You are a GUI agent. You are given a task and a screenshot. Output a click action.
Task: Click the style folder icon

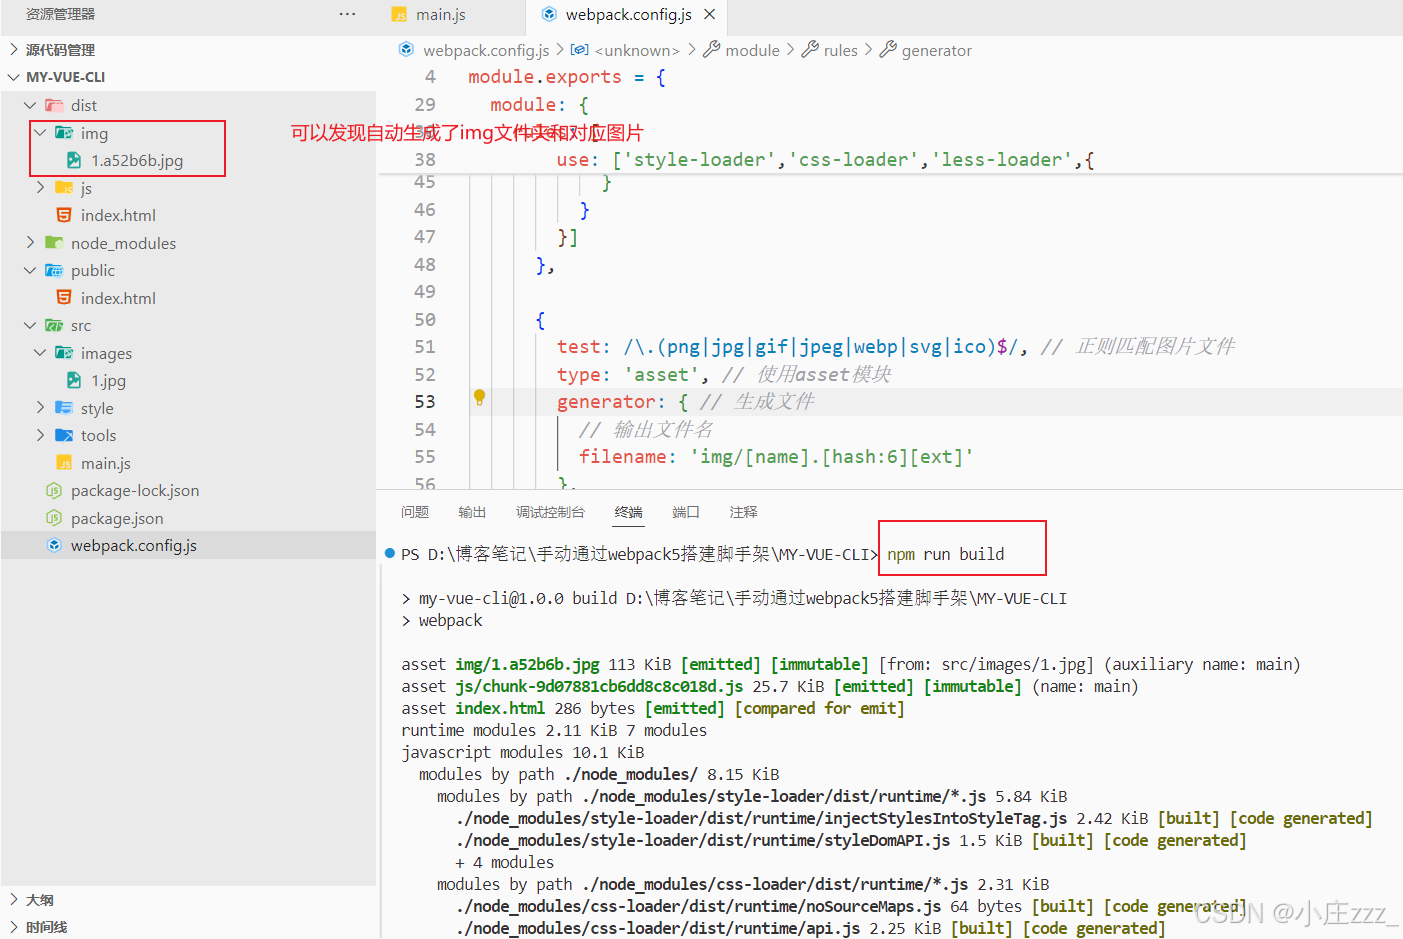(x=64, y=408)
